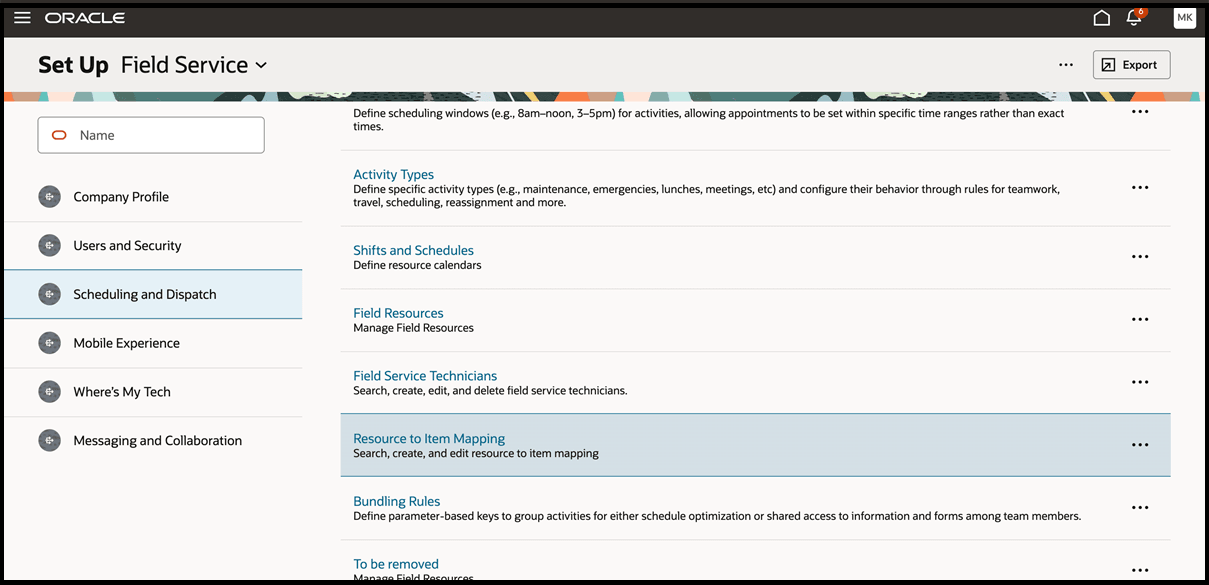Go to home via house icon
The height and width of the screenshot is (585, 1209).
click(1101, 18)
